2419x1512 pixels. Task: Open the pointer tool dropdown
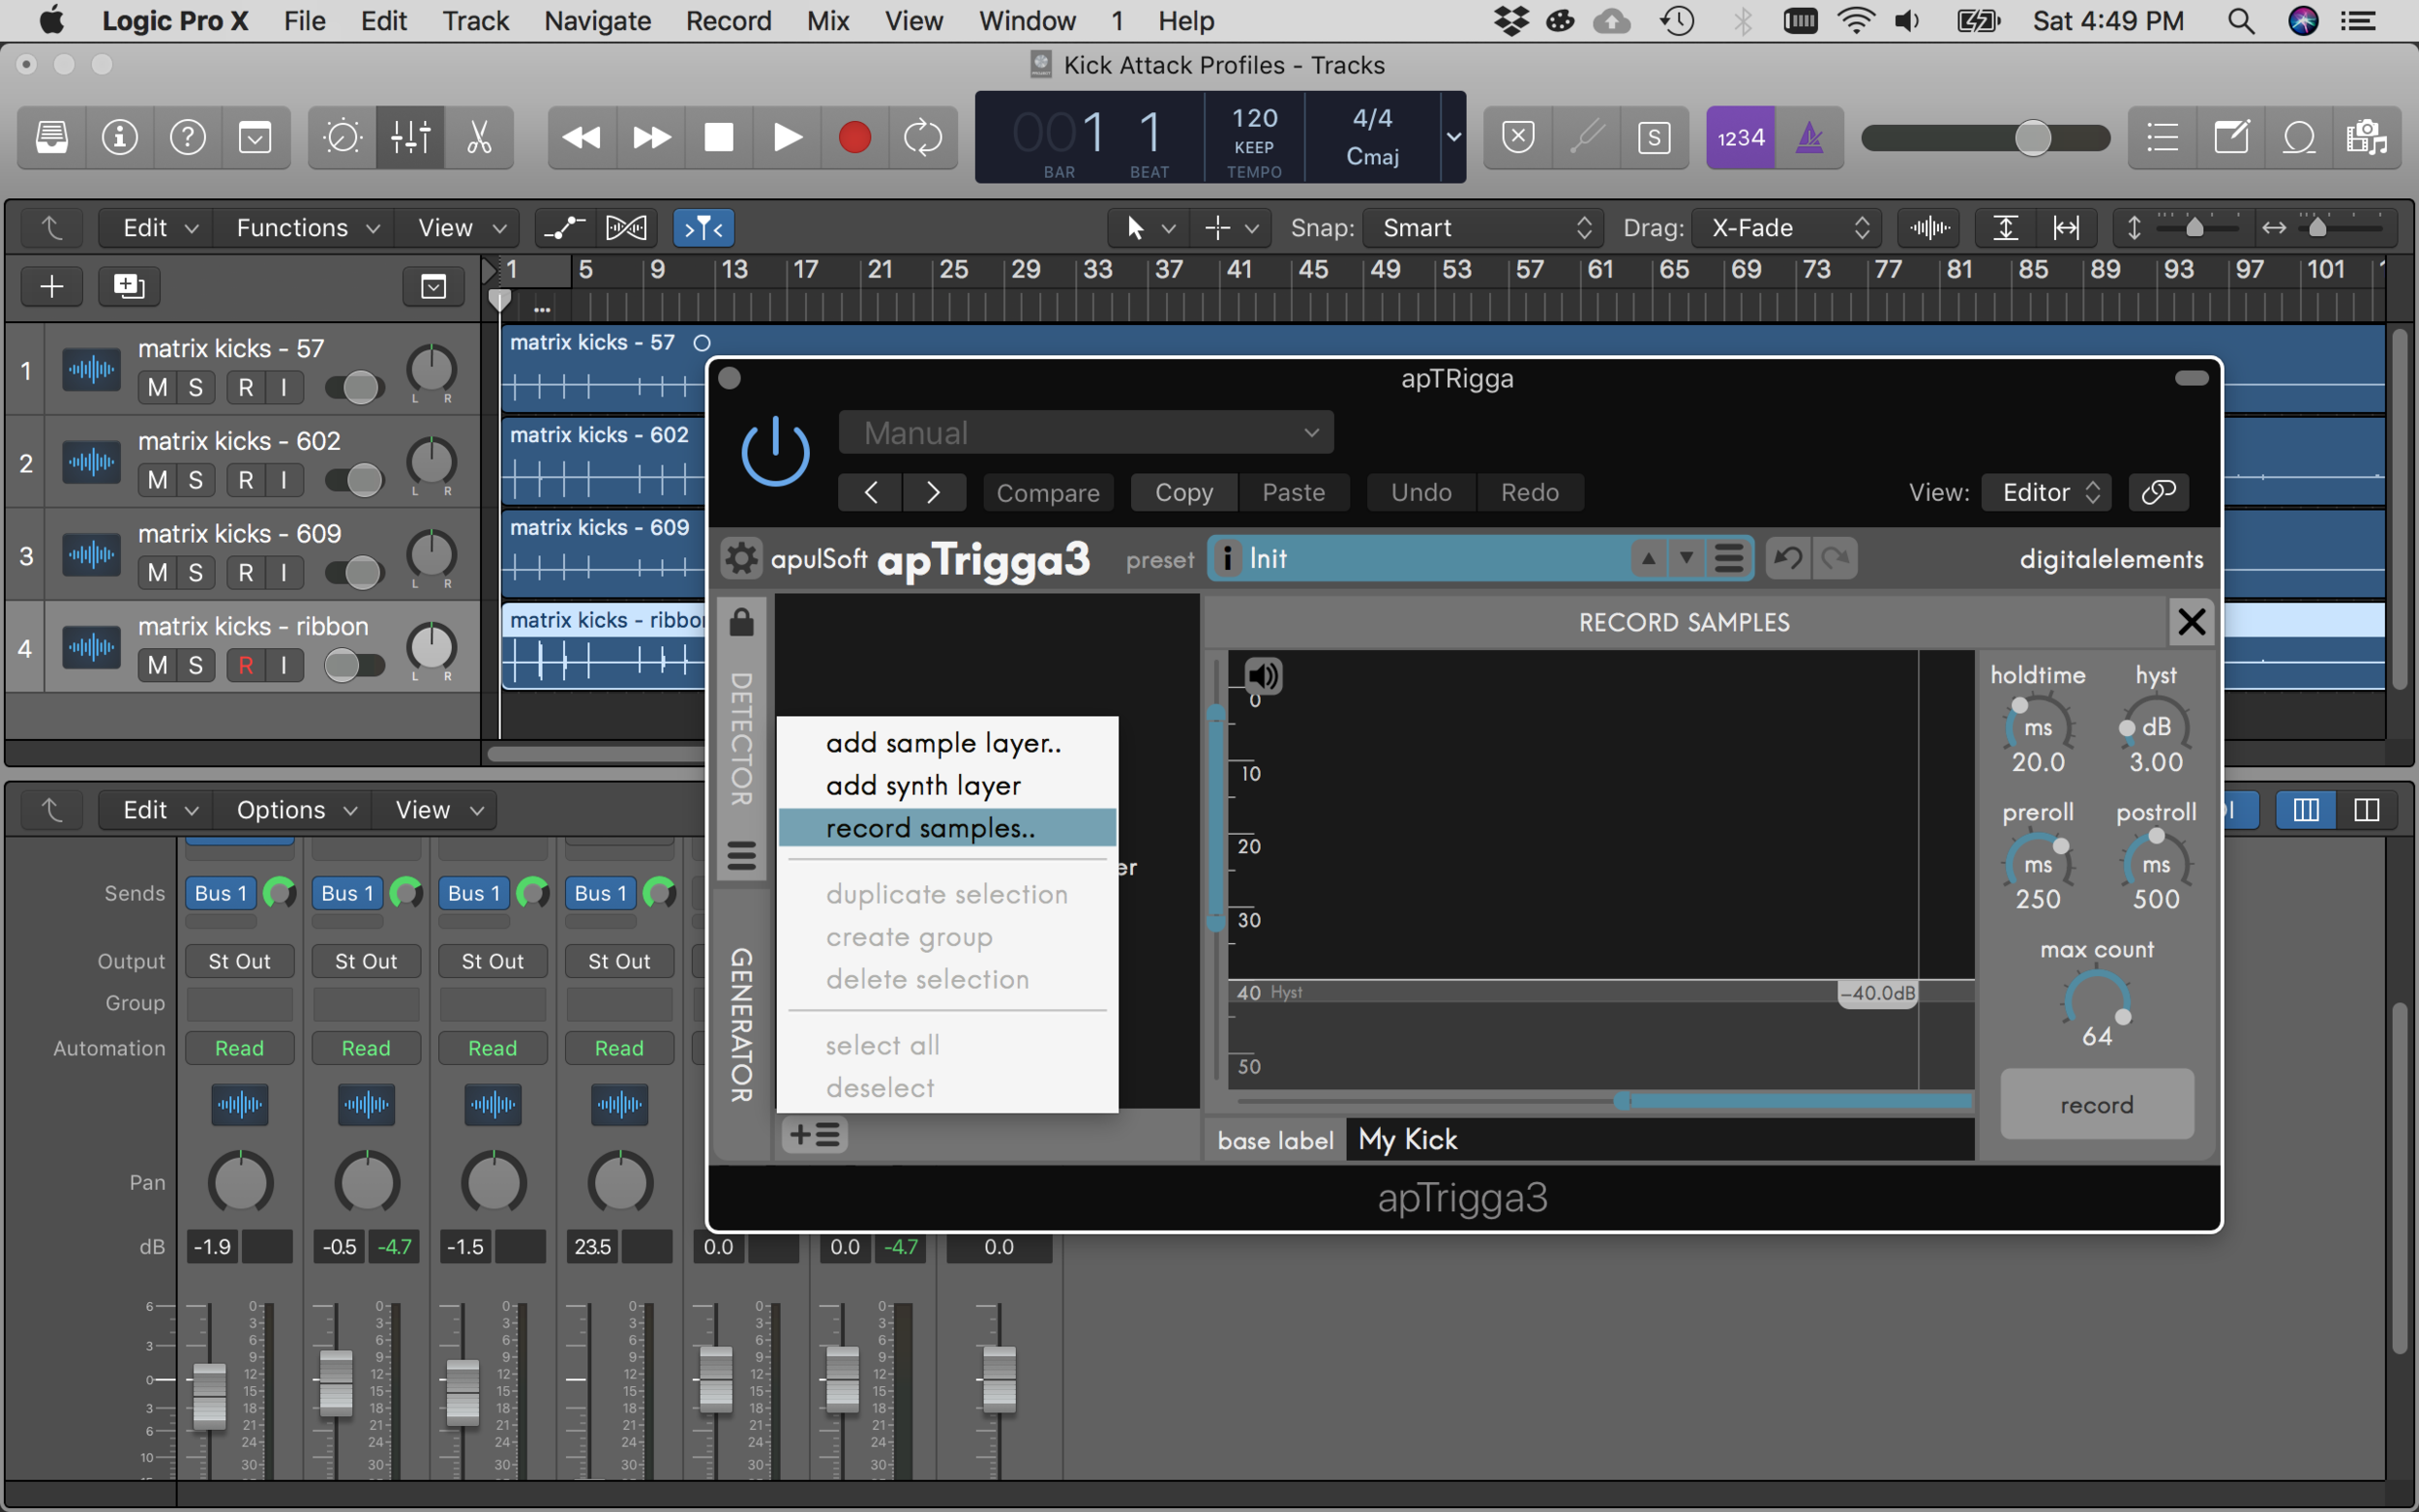(x=1148, y=228)
